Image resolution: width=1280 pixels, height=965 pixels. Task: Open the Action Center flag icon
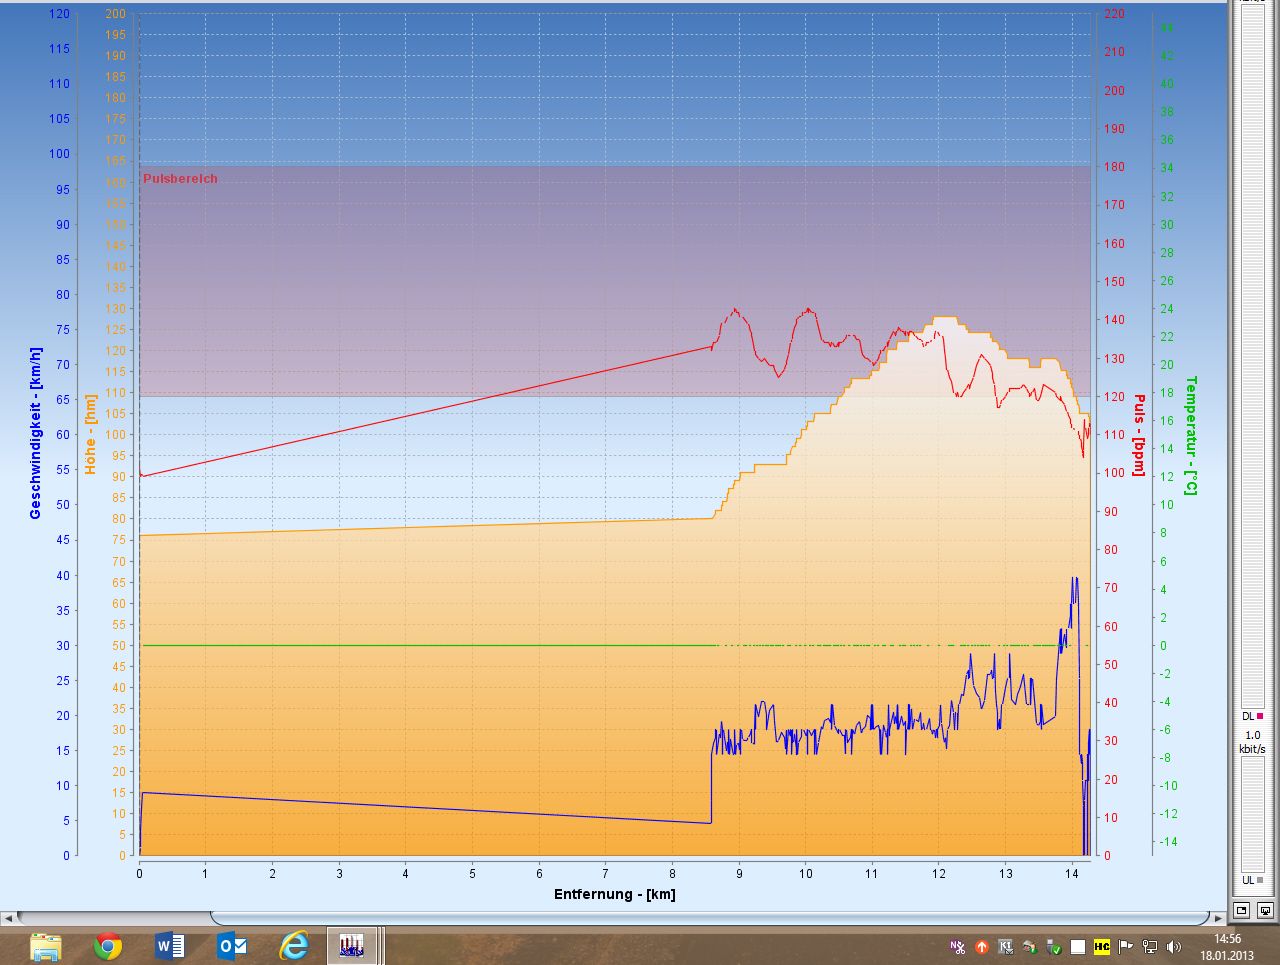click(x=1126, y=946)
